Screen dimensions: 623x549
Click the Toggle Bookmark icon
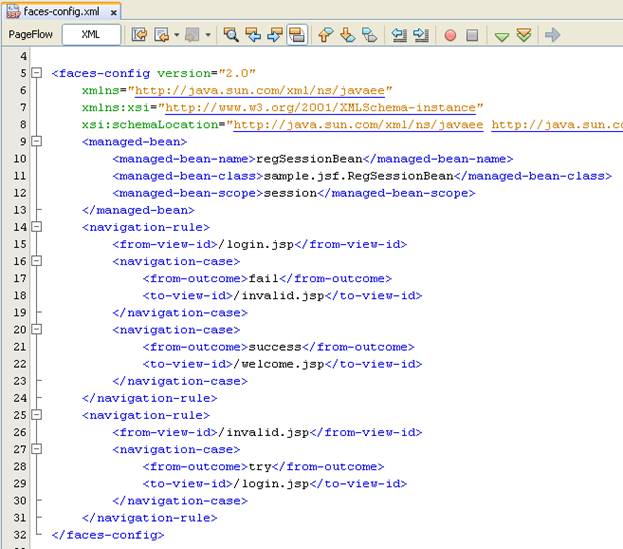370,35
